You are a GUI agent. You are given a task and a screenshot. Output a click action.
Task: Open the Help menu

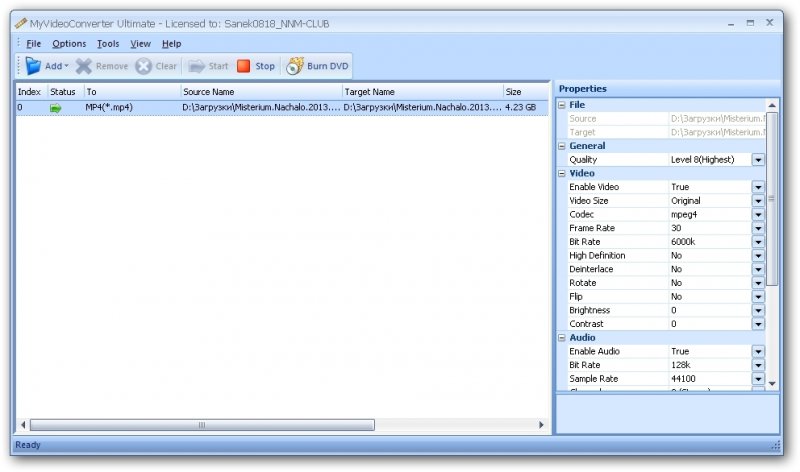click(171, 44)
